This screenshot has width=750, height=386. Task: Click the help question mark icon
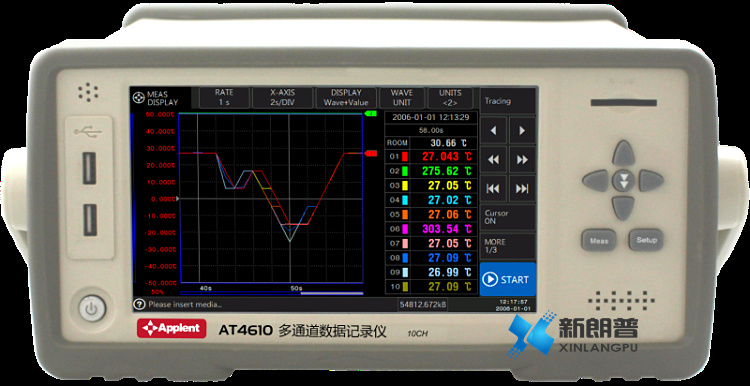click(x=139, y=304)
